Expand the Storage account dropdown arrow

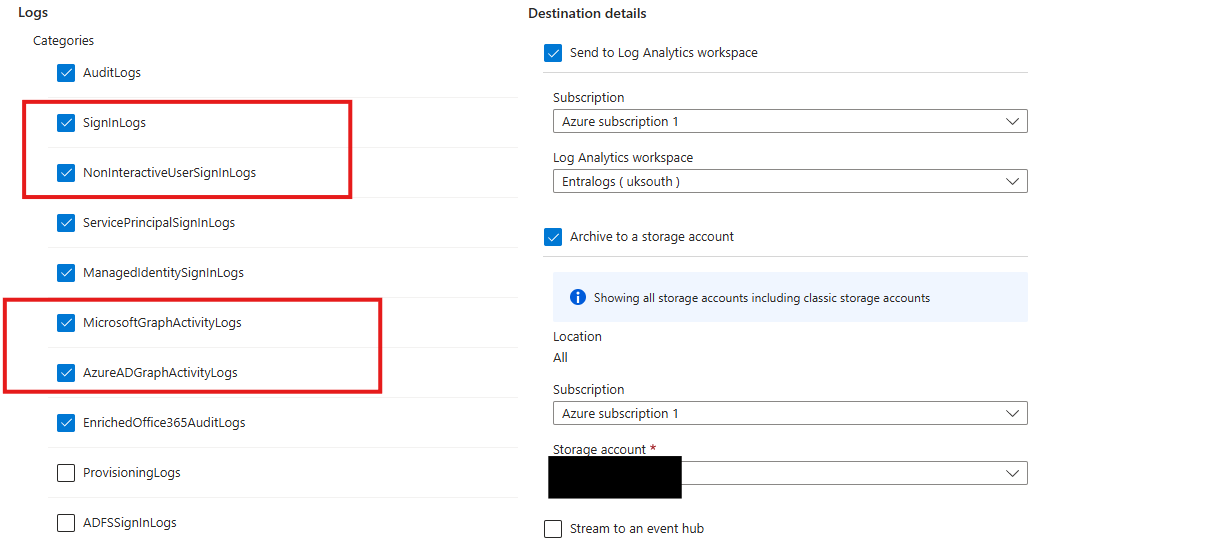pyautogui.click(x=1012, y=473)
